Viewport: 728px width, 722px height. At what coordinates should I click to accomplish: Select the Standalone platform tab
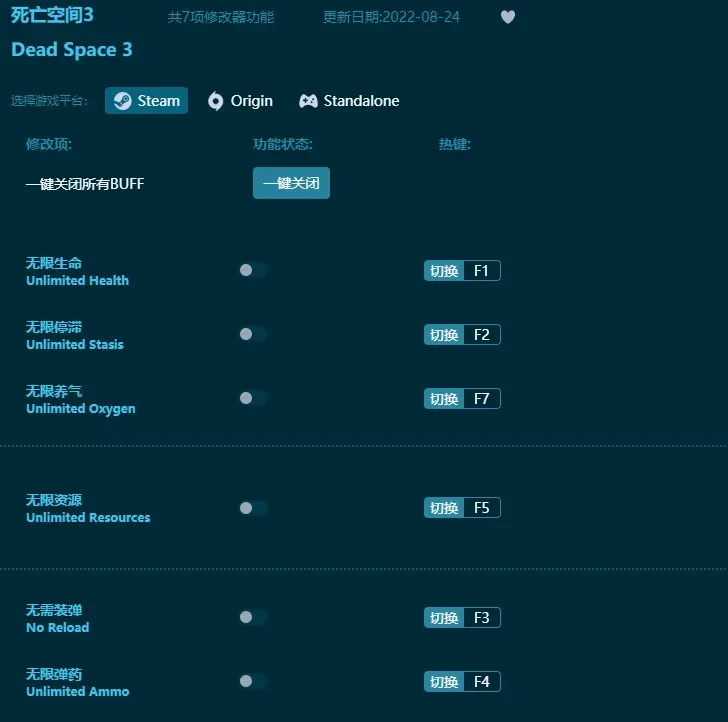(349, 101)
